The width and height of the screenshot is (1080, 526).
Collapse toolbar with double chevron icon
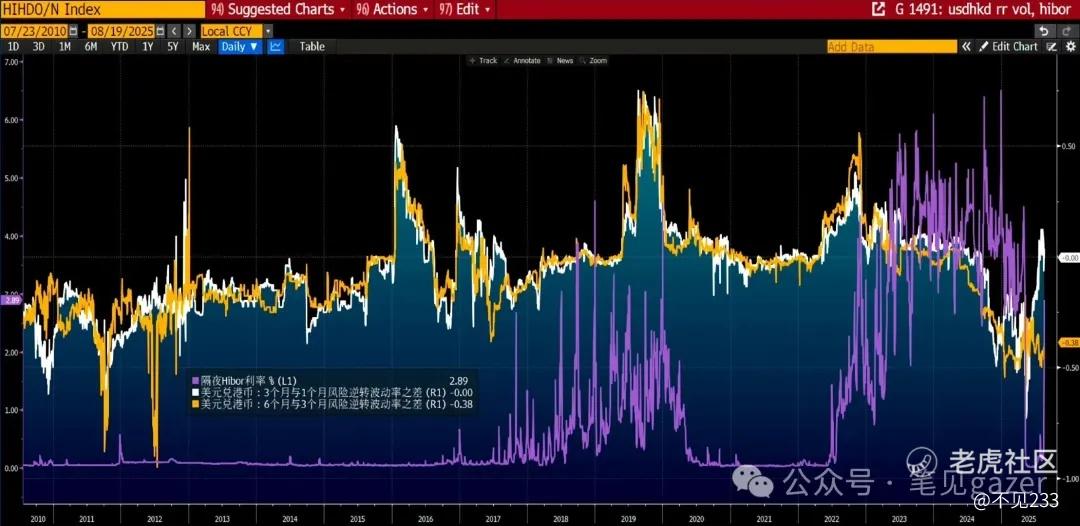pos(966,46)
